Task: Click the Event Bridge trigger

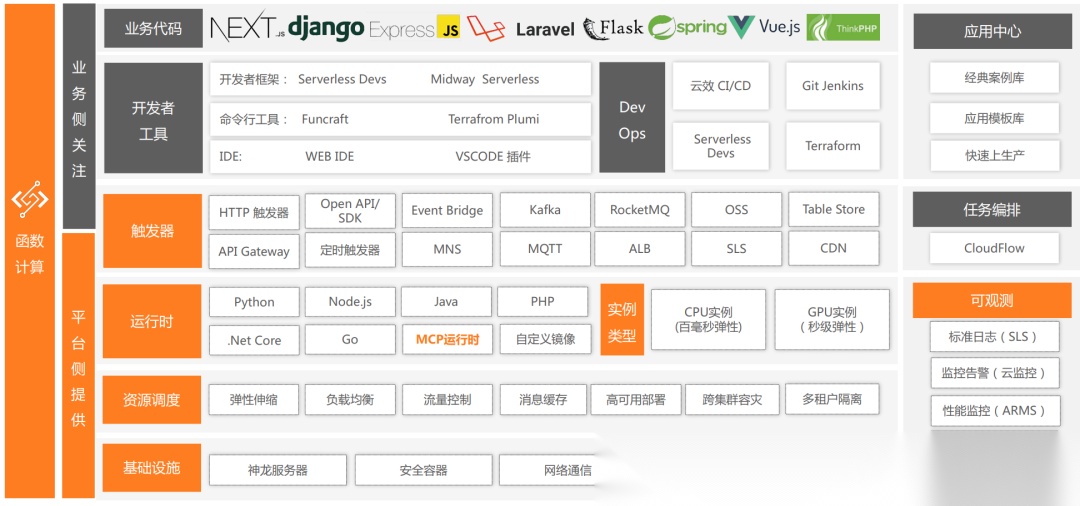Action: coord(447,210)
